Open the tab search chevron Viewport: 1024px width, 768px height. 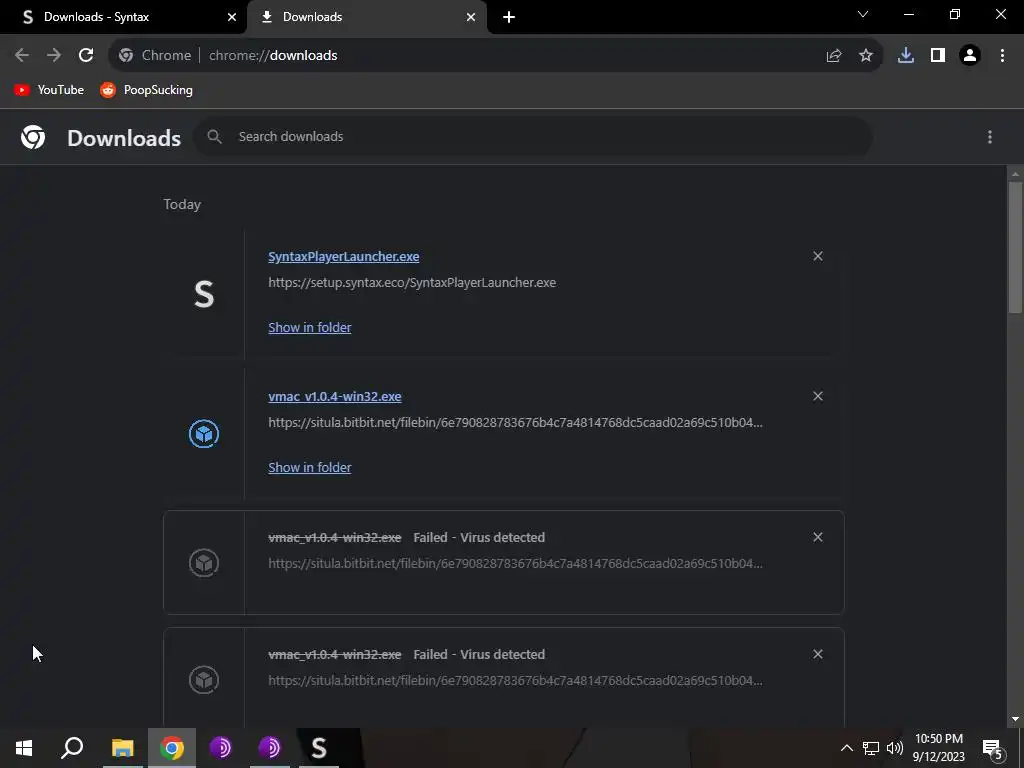tap(863, 14)
